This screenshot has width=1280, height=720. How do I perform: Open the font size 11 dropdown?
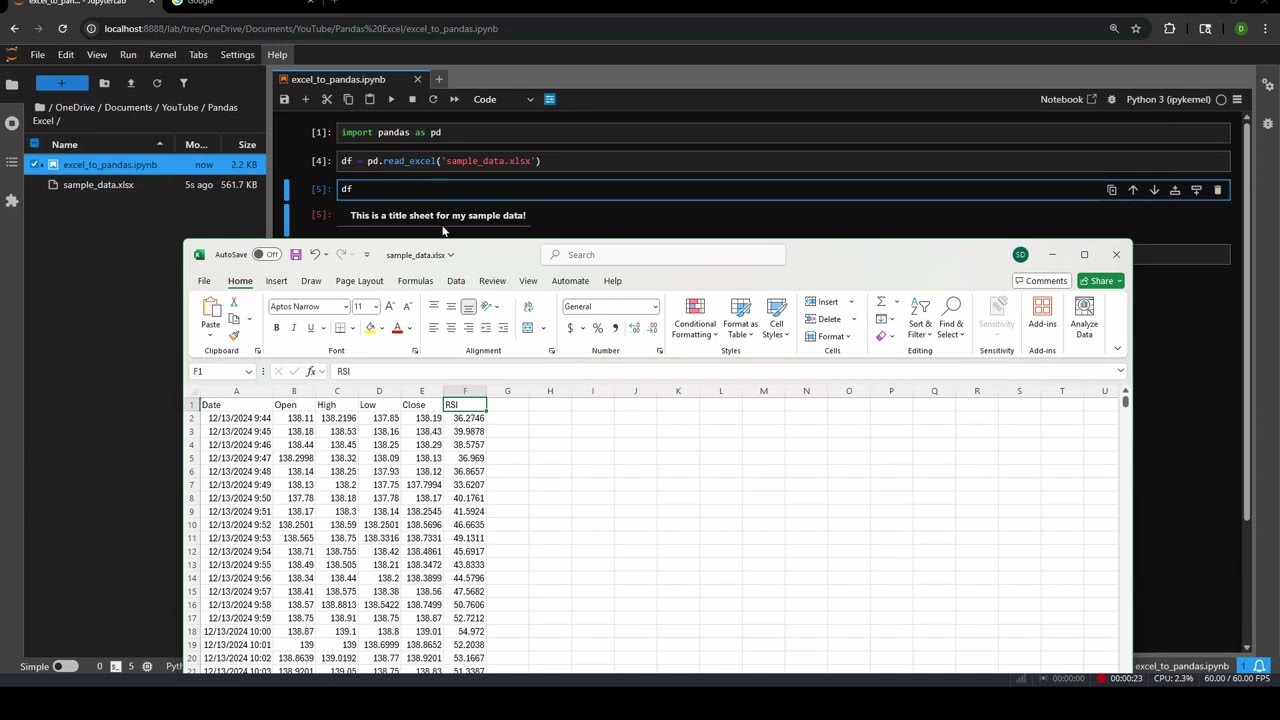(x=376, y=307)
